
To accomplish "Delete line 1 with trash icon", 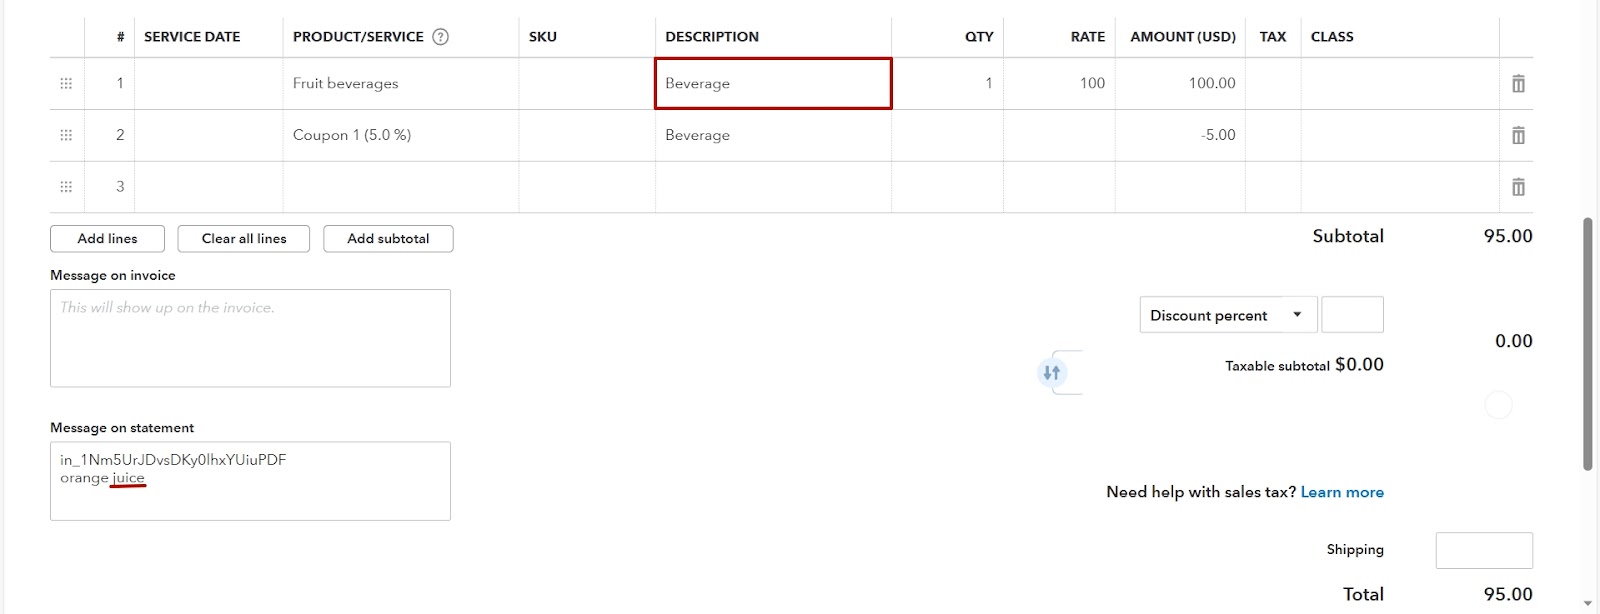I will (x=1518, y=84).
